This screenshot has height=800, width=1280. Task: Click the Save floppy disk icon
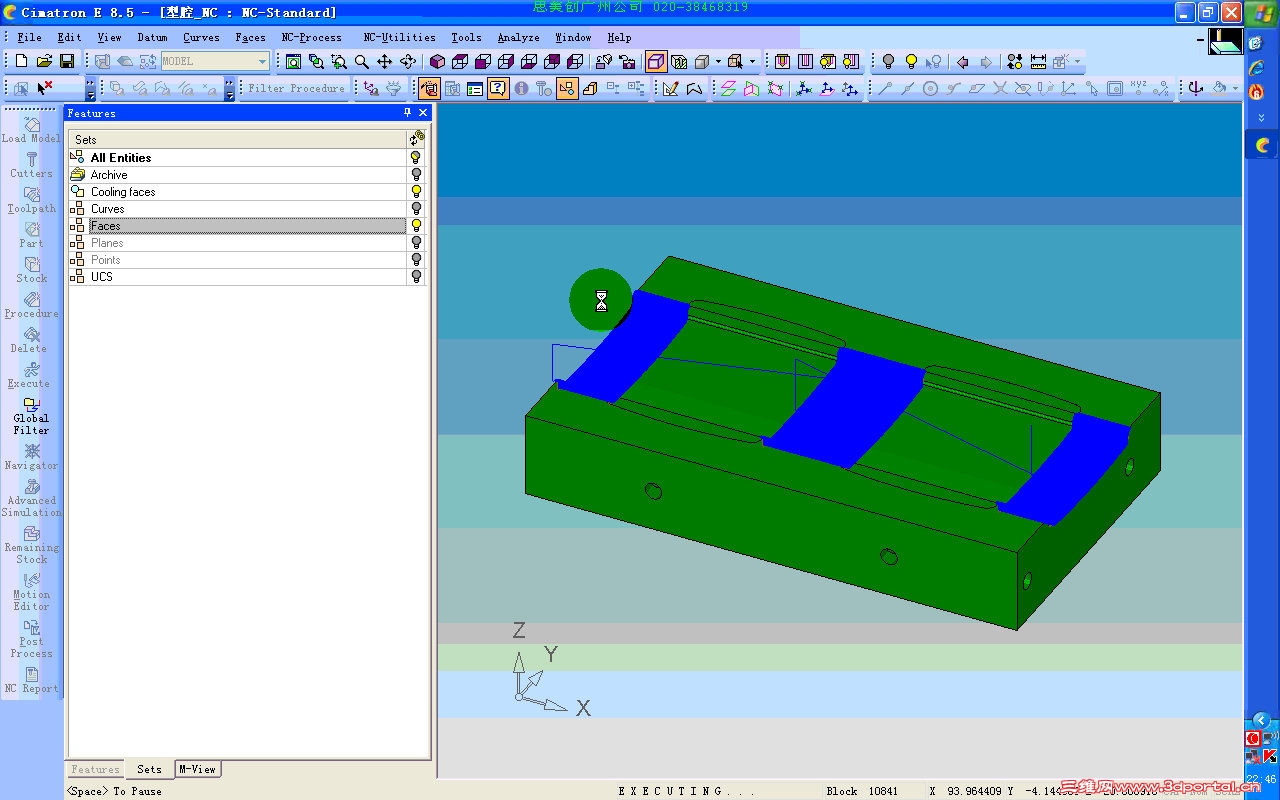pos(67,61)
